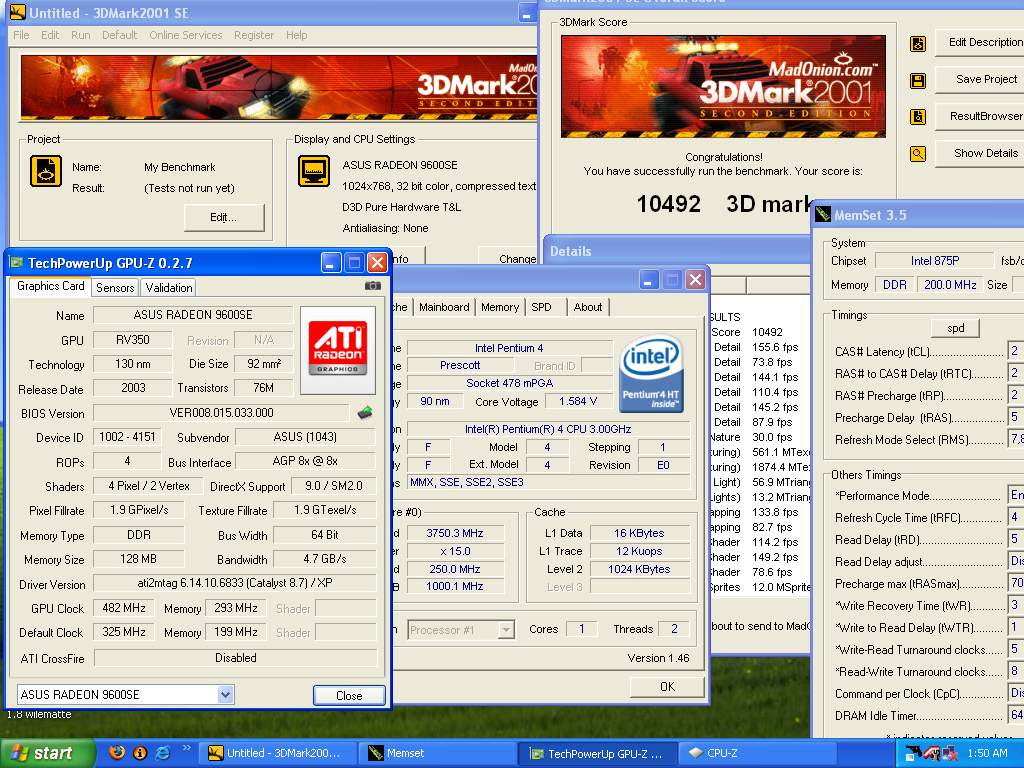This screenshot has height=768, width=1024.
Task: Open the File menu in 3DMark2001
Action: [x=21, y=35]
